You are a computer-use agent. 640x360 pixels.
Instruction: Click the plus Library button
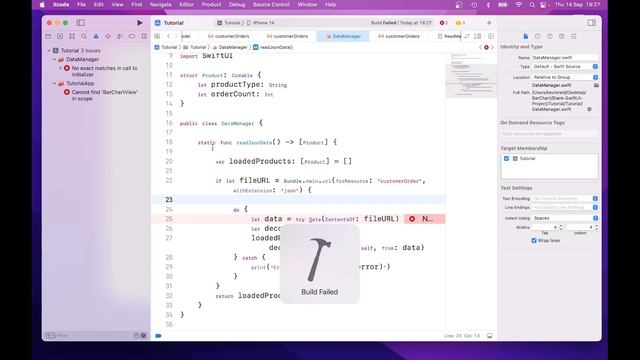(x=489, y=23)
